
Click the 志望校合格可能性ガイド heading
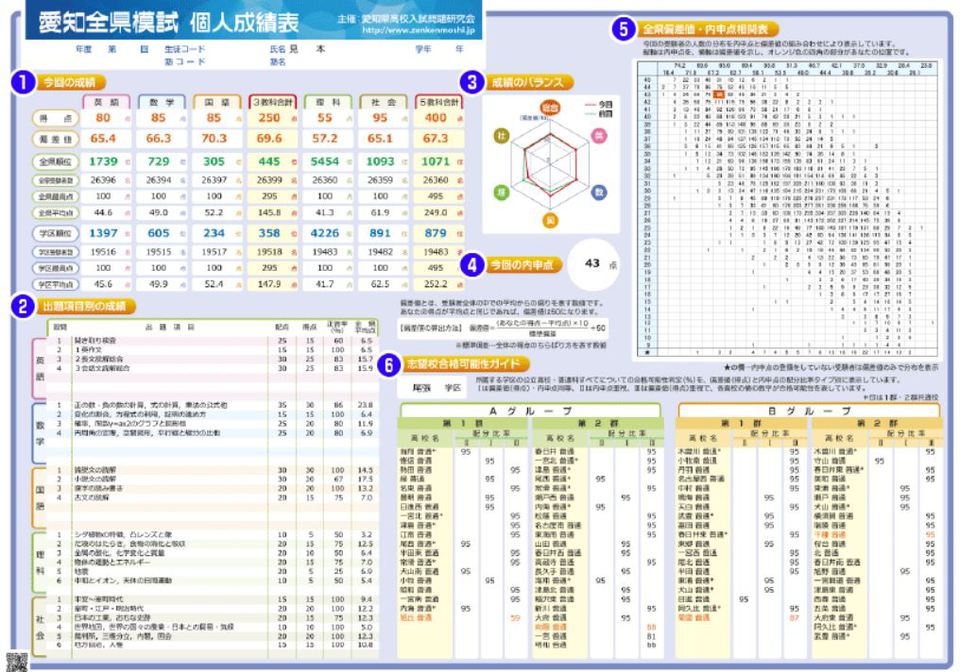click(465, 365)
